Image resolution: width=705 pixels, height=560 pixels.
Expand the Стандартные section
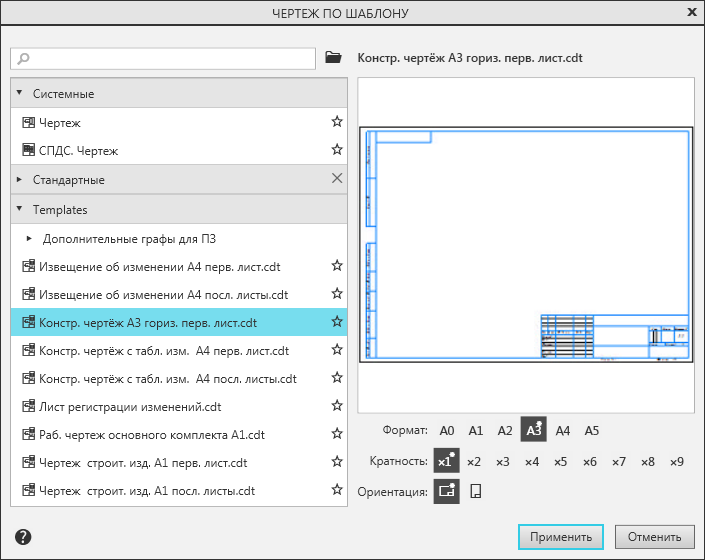click(19, 180)
